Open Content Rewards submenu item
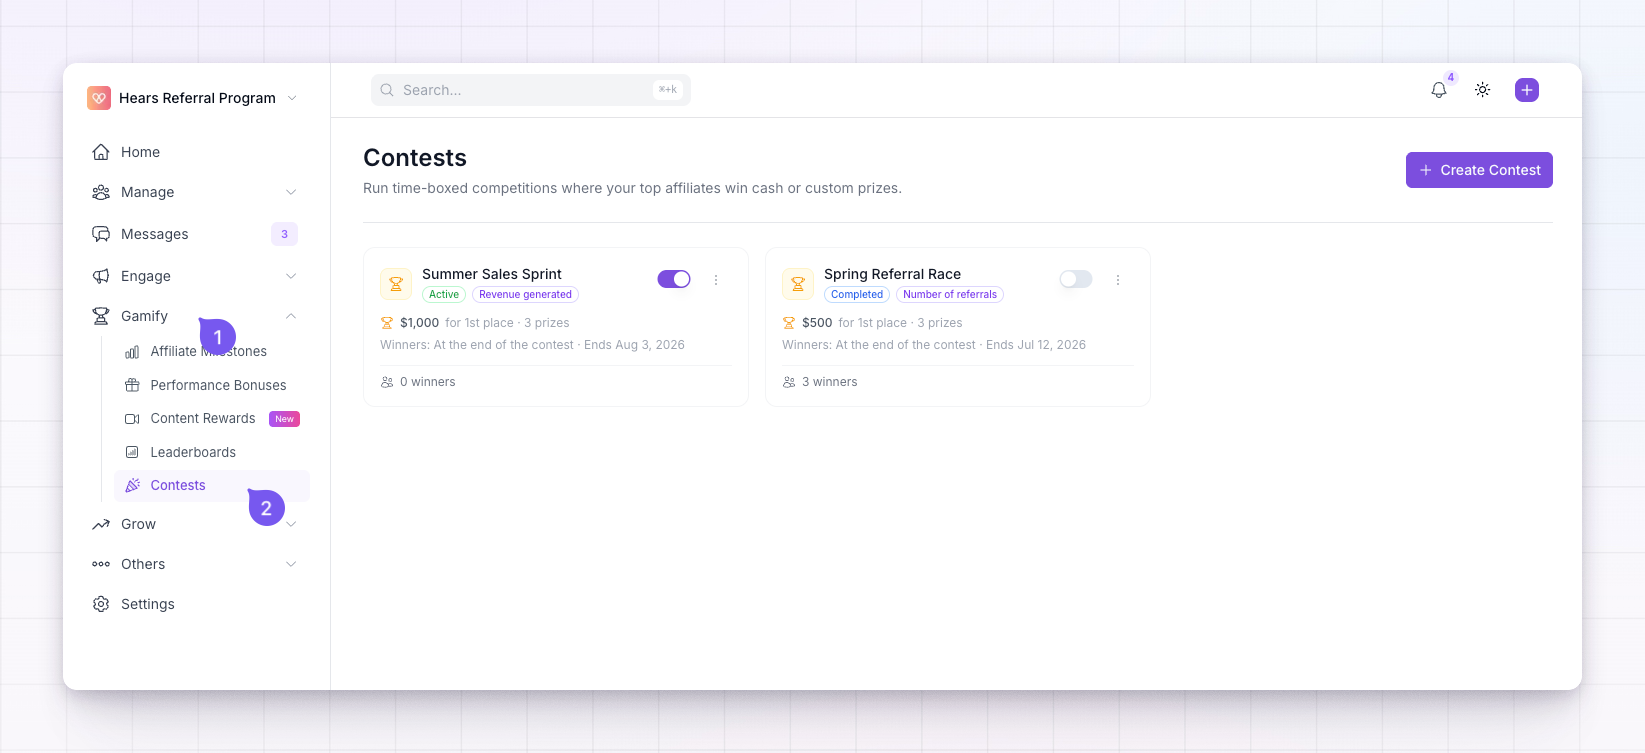1645x753 pixels. pyautogui.click(x=203, y=418)
